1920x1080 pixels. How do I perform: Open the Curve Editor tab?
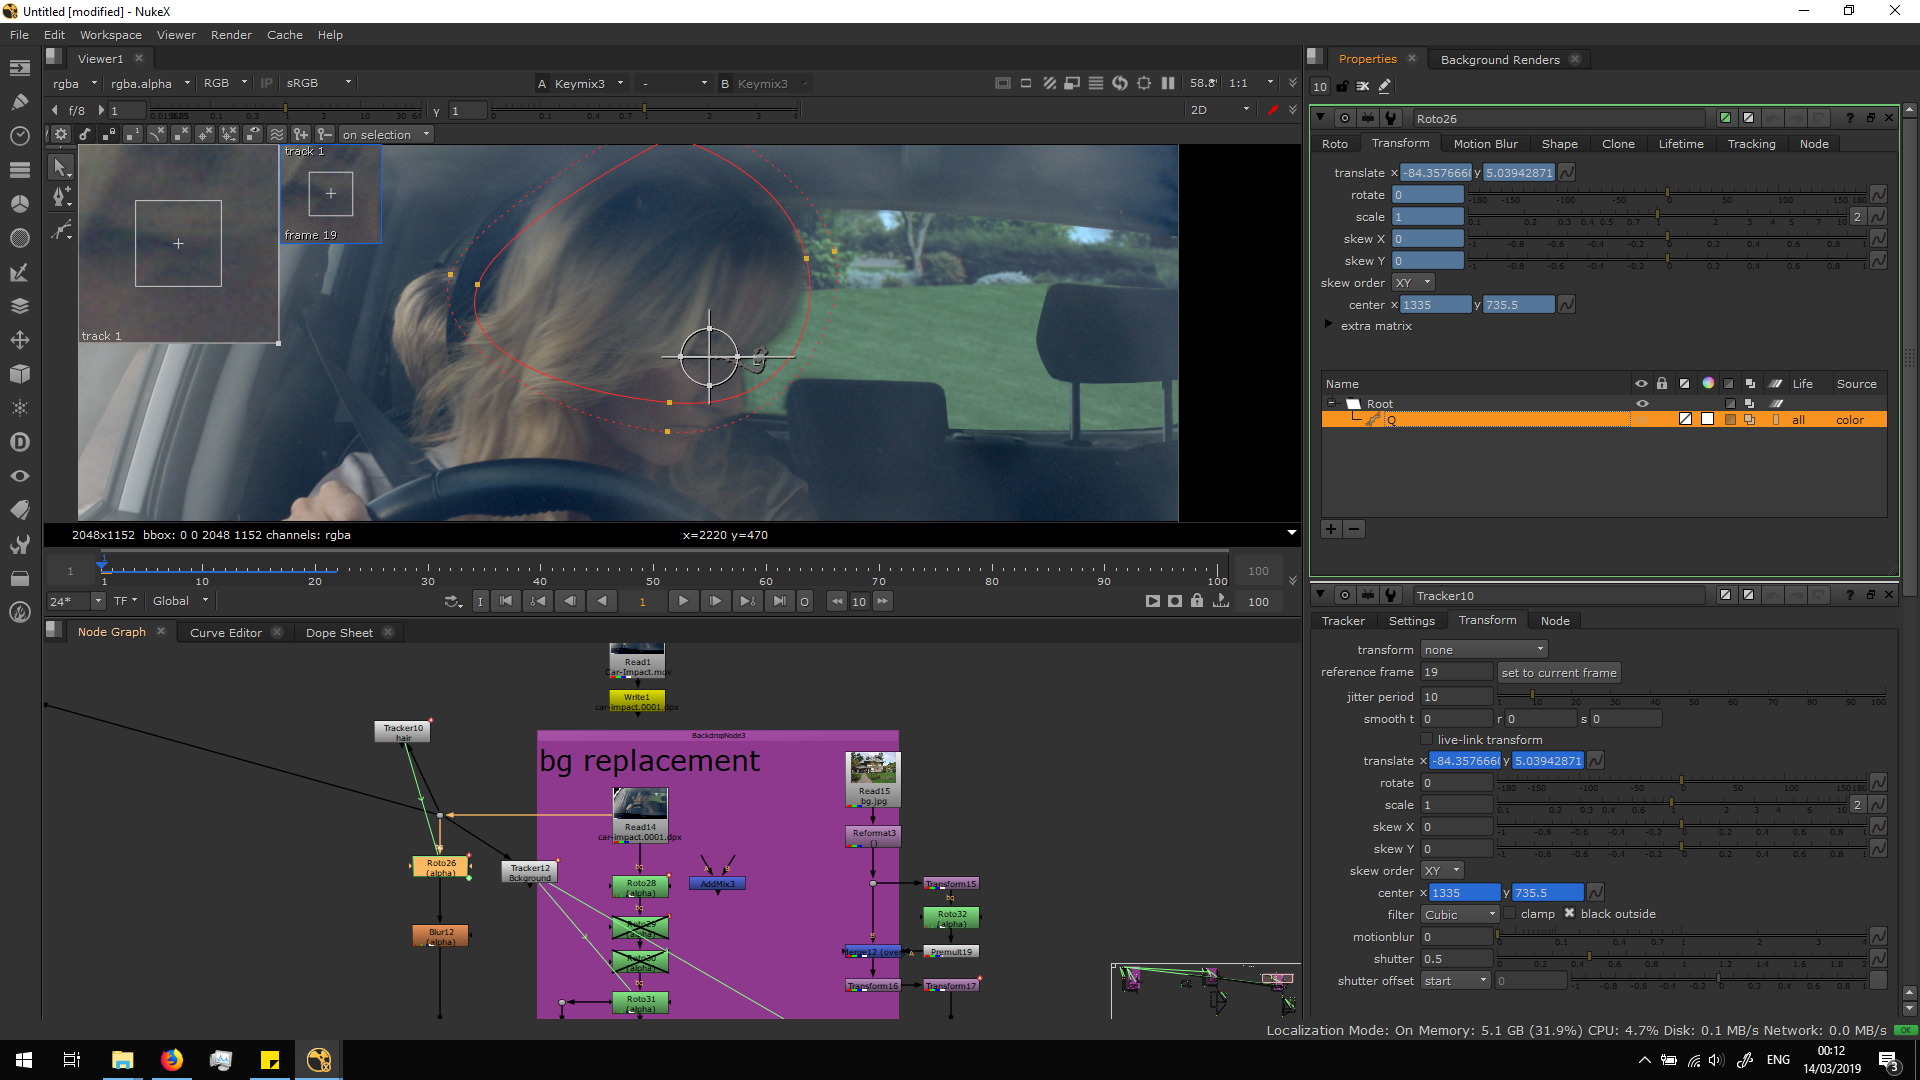click(226, 633)
